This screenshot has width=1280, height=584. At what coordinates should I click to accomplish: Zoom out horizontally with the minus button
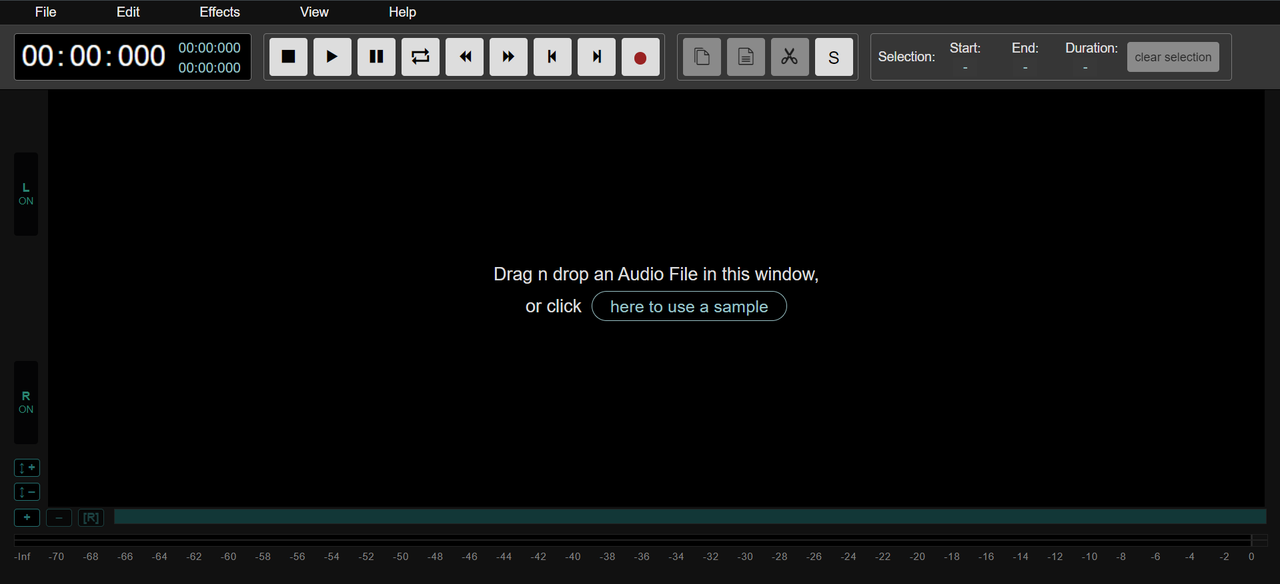tap(59, 517)
